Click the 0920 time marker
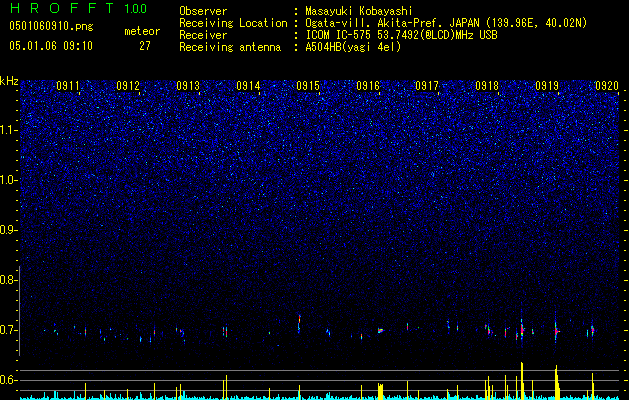629x400 pixels. (607, 86)
